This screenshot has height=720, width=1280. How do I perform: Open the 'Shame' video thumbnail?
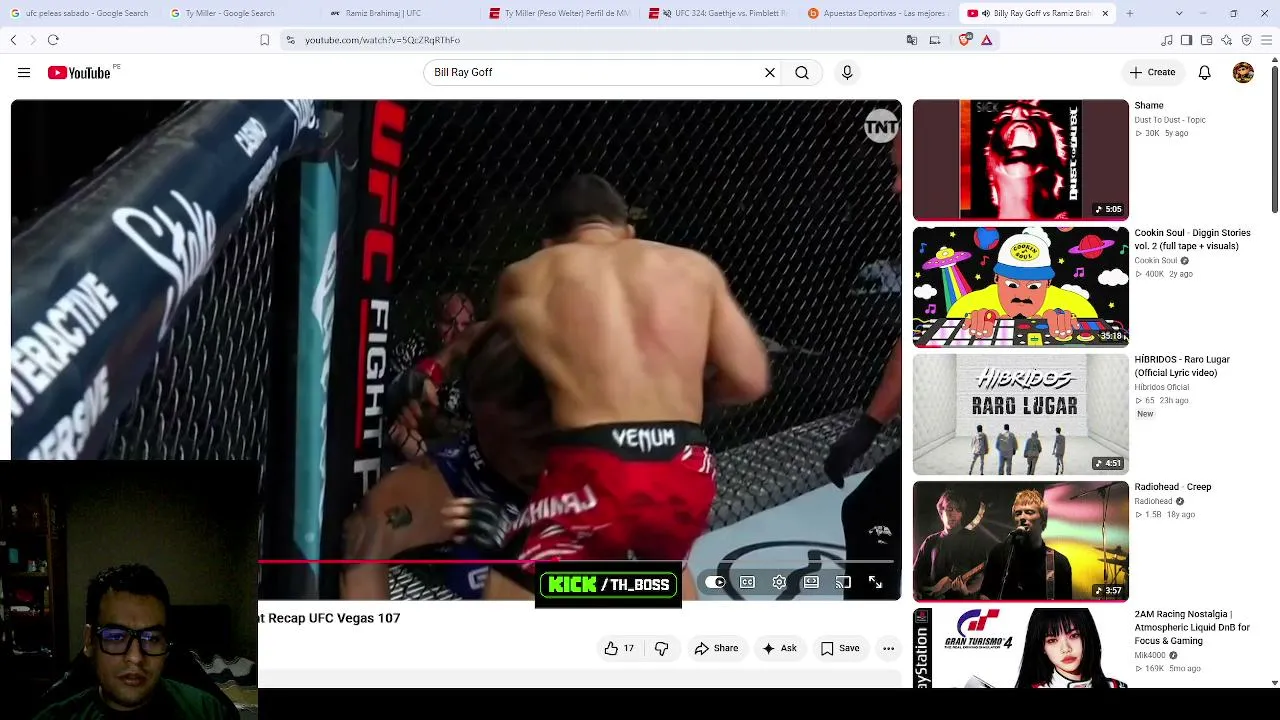(1020, 159)
